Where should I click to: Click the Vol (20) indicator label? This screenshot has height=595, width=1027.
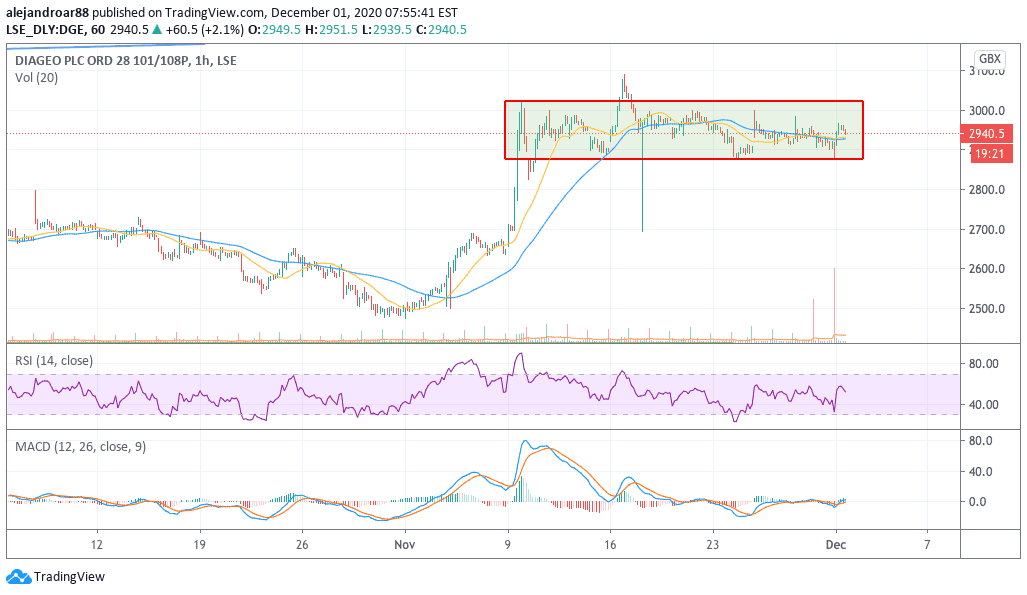tap(37, 78)
